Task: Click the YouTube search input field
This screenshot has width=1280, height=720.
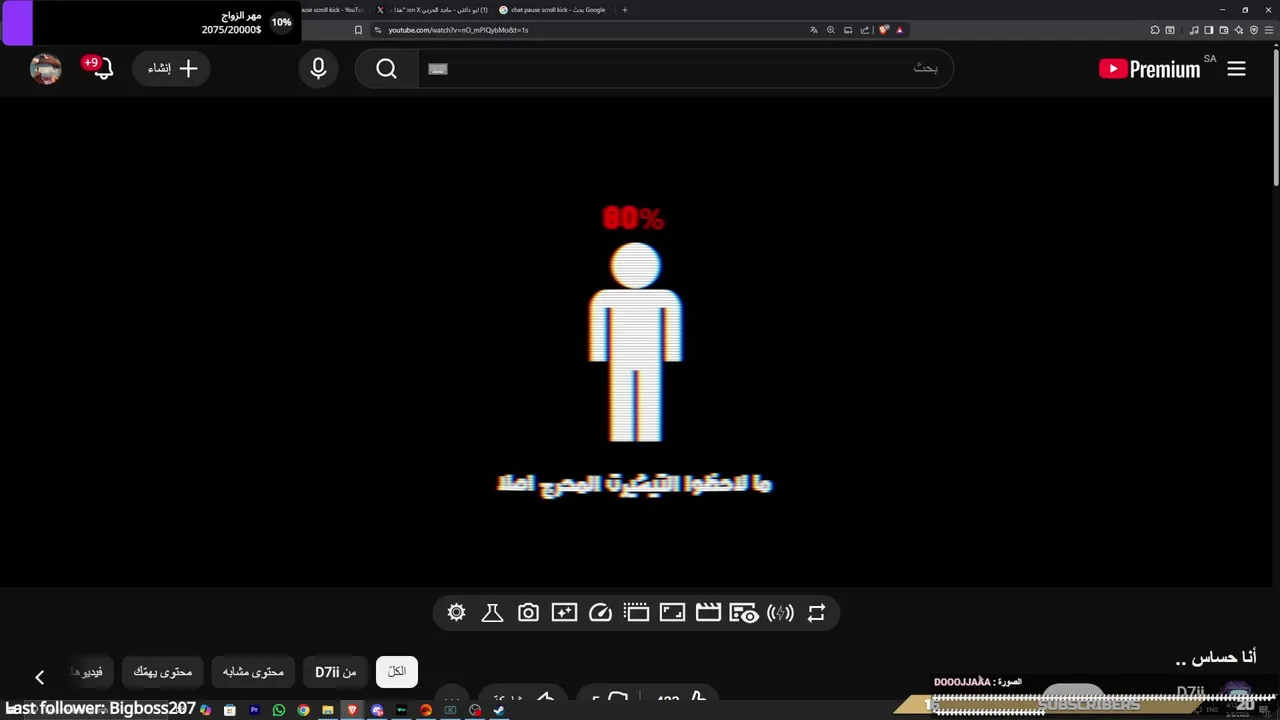Action: click(x=685, y=69)
